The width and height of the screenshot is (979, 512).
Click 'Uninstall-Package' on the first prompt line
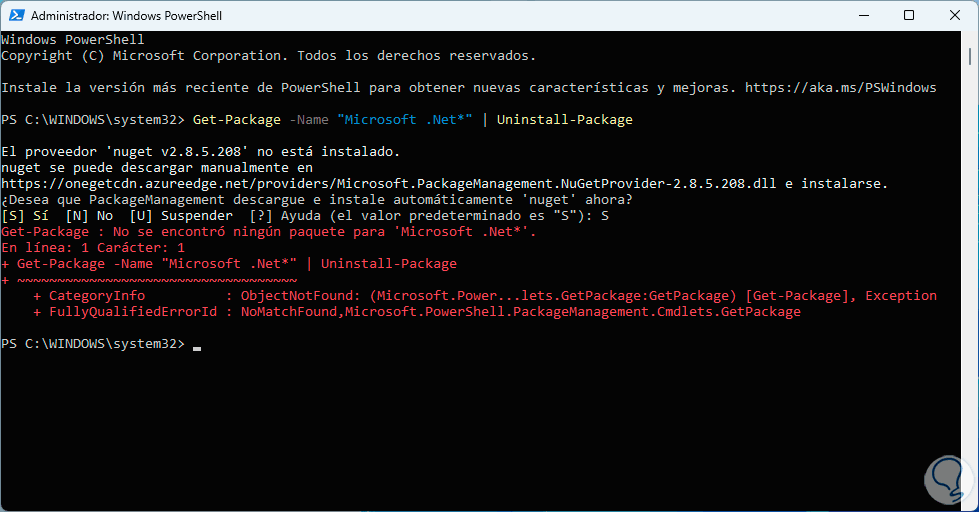click(x=564, y=120)
